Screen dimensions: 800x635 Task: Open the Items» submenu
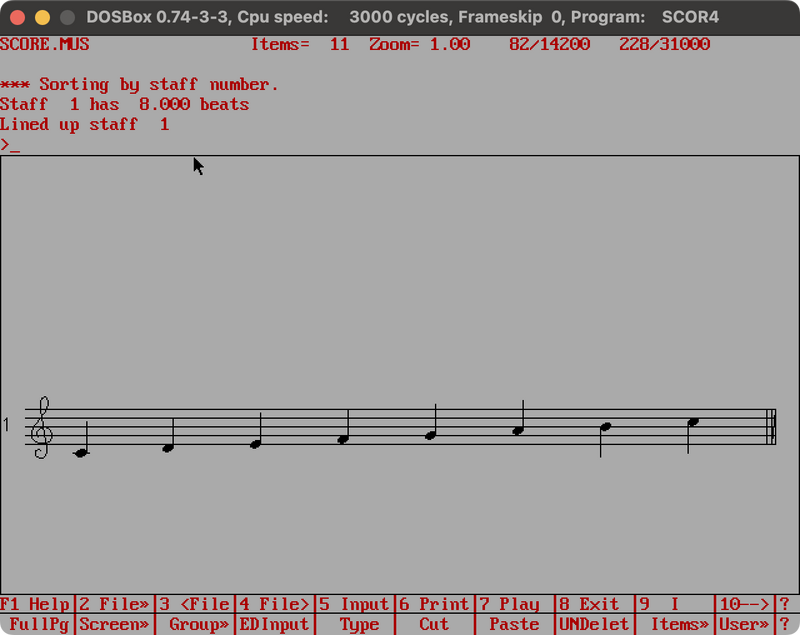click(675, 625)
